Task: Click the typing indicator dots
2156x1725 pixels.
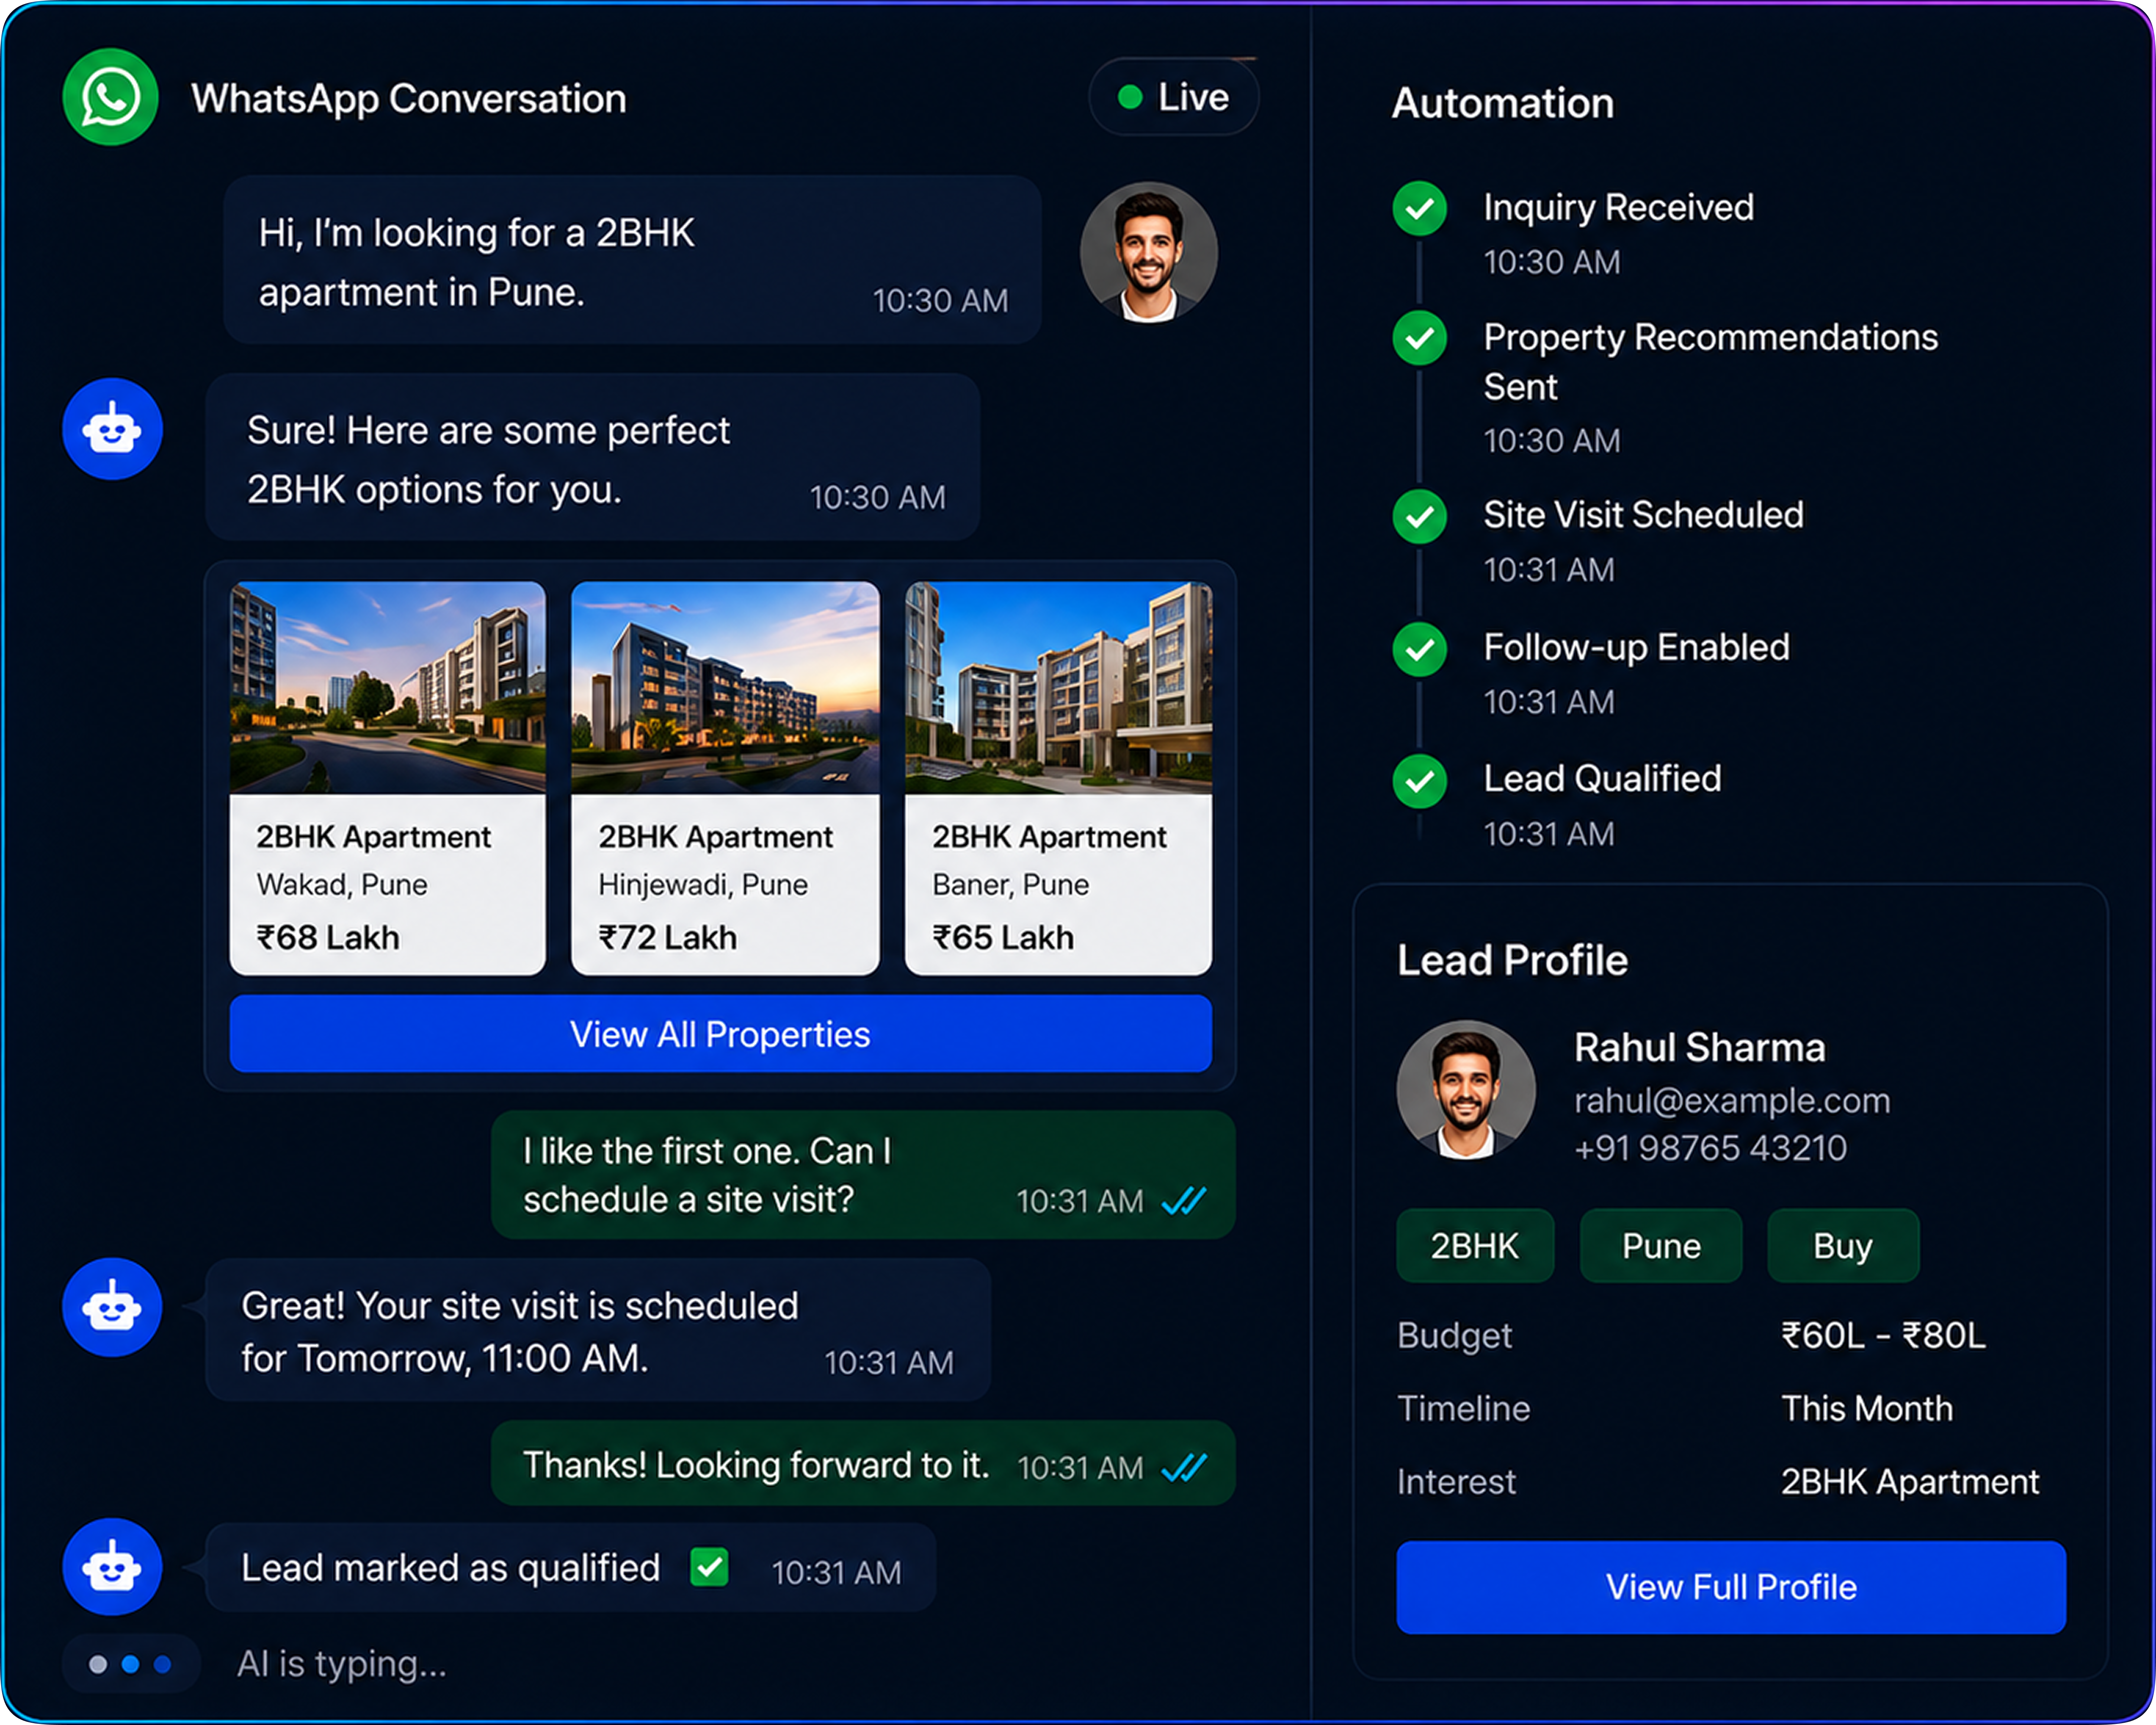Action: [131, 1664]
